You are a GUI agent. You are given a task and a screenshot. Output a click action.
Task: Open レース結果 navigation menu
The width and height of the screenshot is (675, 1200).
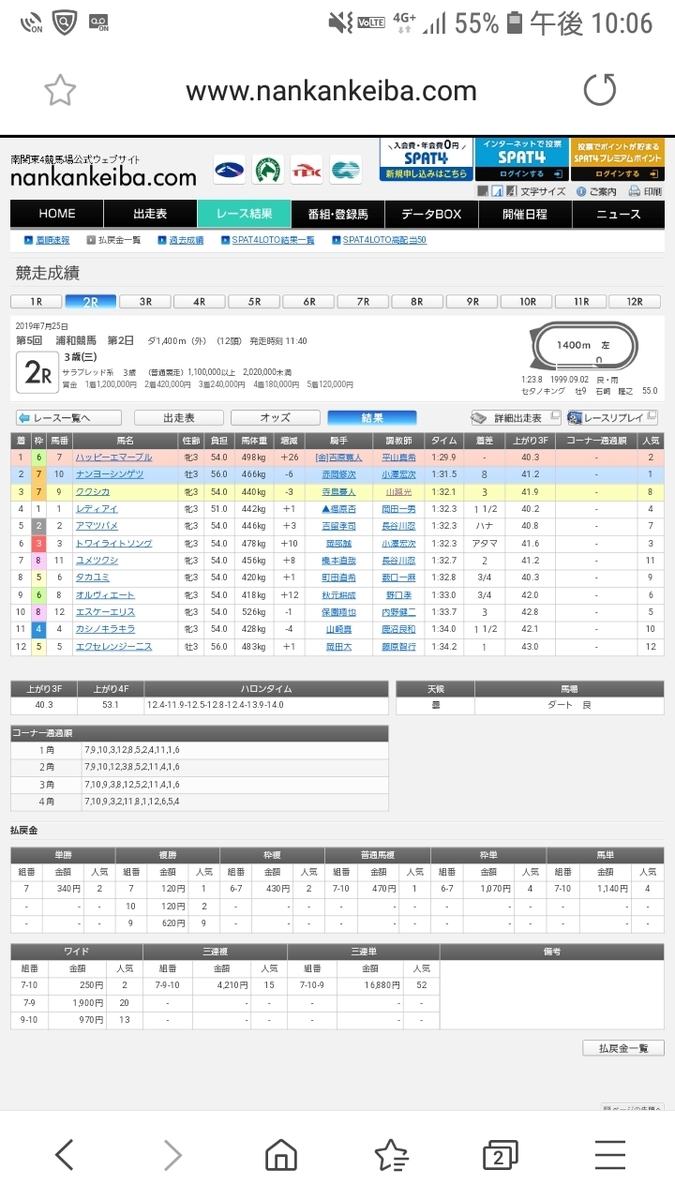244,214
